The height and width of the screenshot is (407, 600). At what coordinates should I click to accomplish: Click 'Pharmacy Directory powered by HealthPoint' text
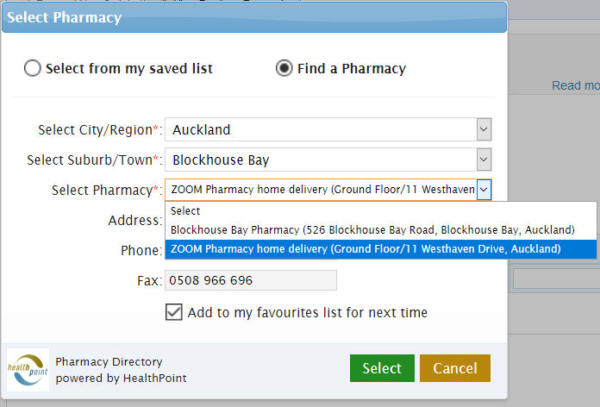pyautogui.click(x=121, y=370)
